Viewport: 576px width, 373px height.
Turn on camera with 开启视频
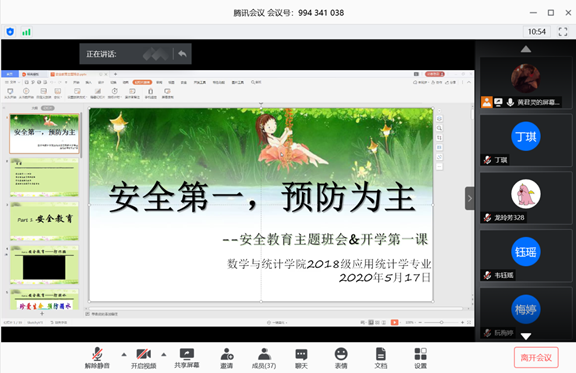click(144, 358)
